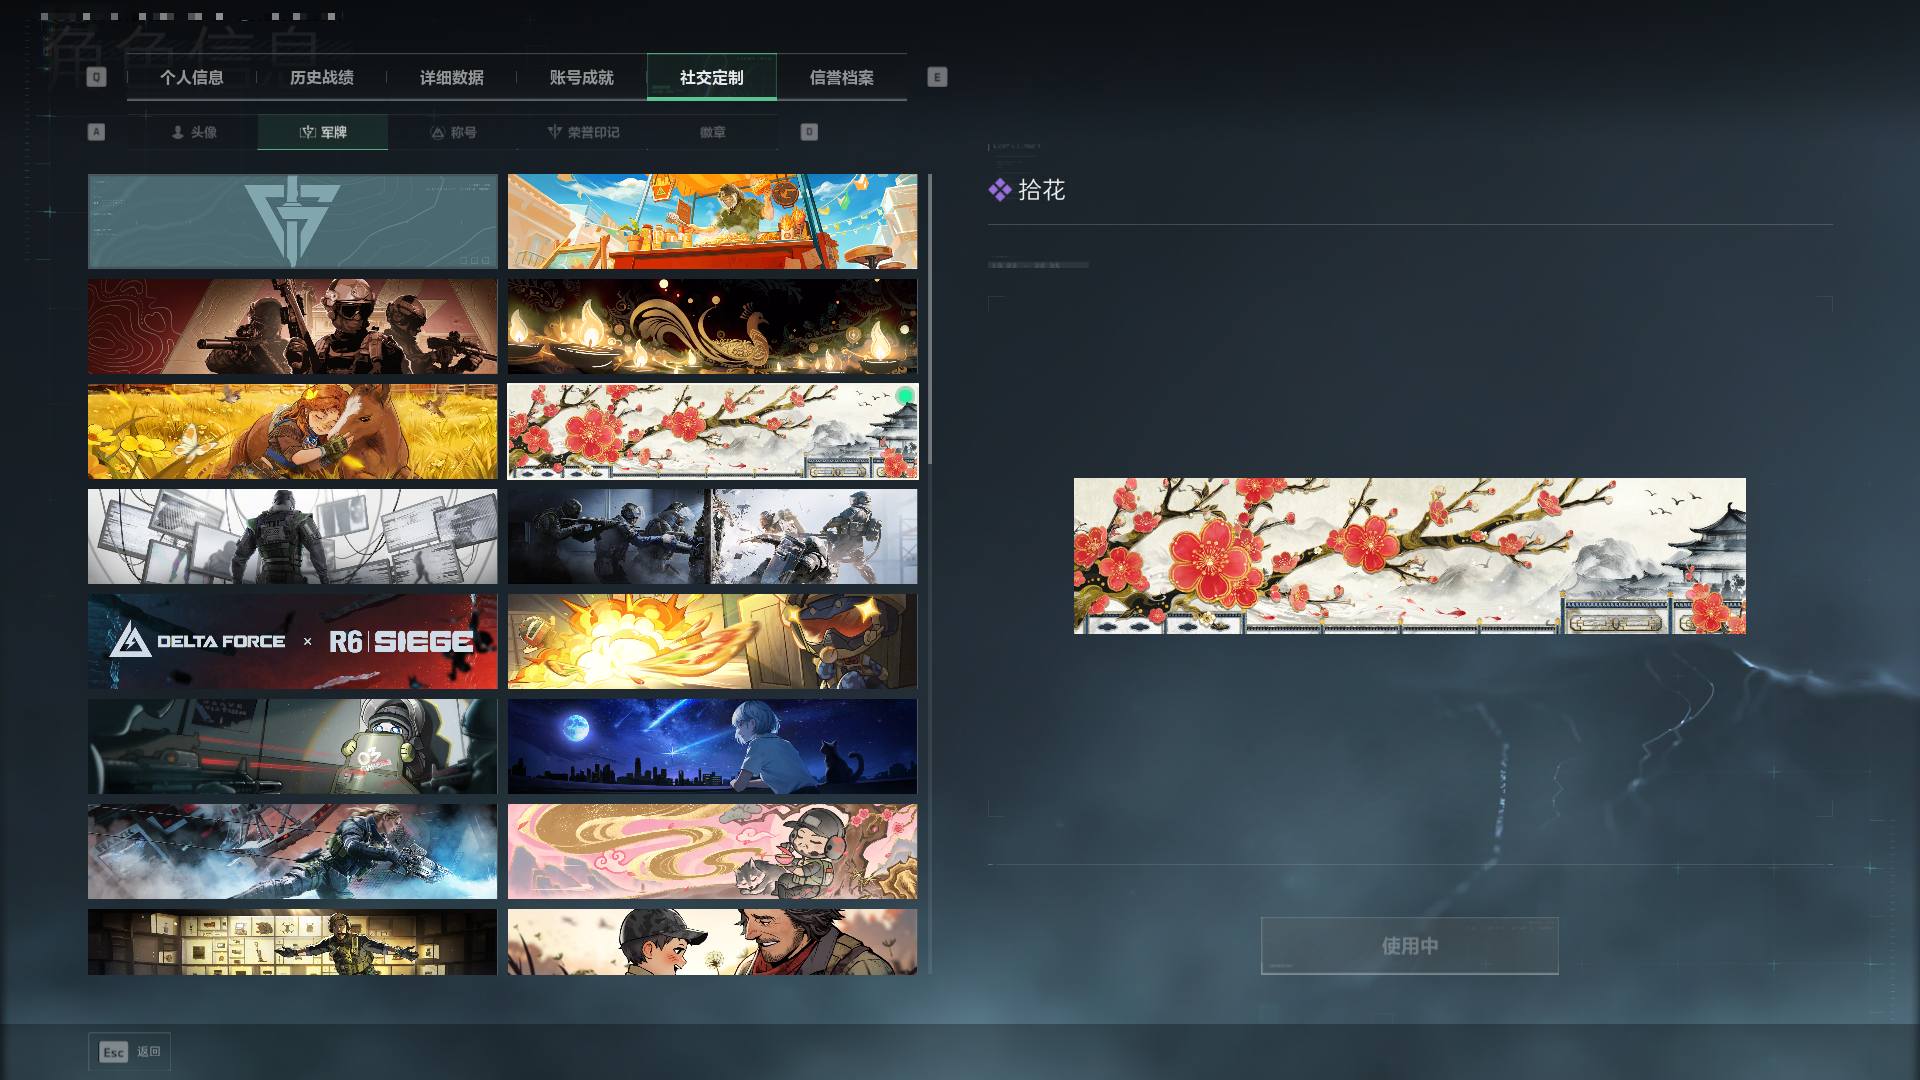This screenshot has height=1080, width=1920.
Task: Choose the red soldiers squad dog tag
Action: tap(292, 326)
